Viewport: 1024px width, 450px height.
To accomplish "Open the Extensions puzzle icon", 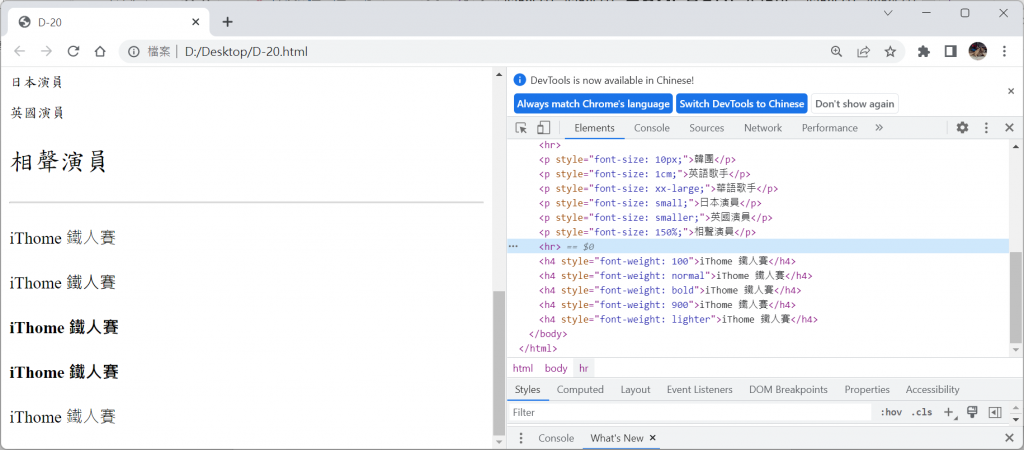I will coord(923,52).
